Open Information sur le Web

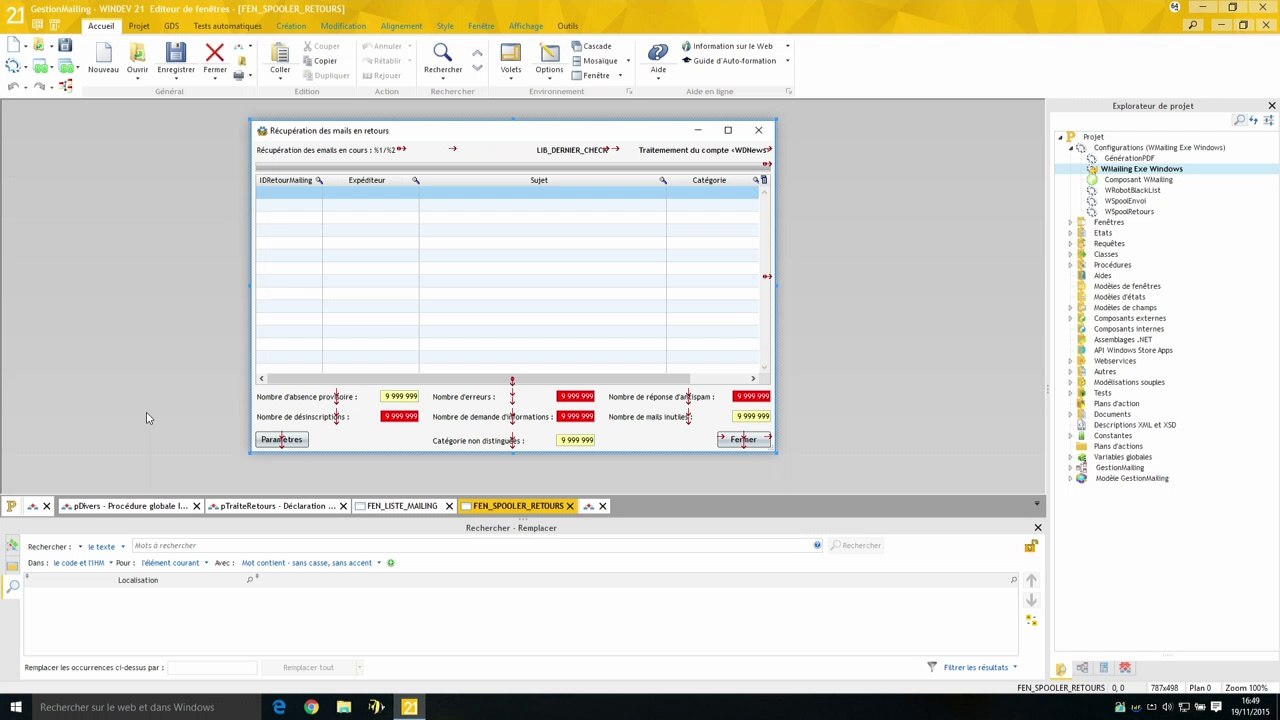click(726, 46)
